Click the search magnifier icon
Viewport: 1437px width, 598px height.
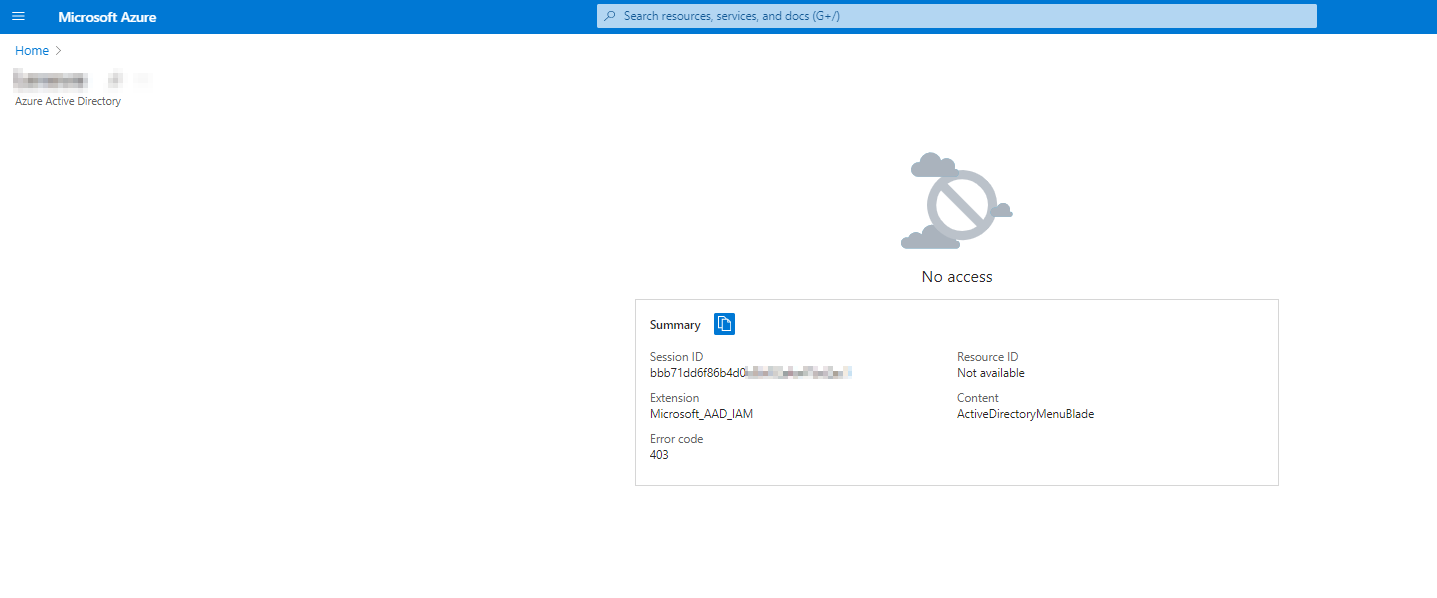click(610, 16)
